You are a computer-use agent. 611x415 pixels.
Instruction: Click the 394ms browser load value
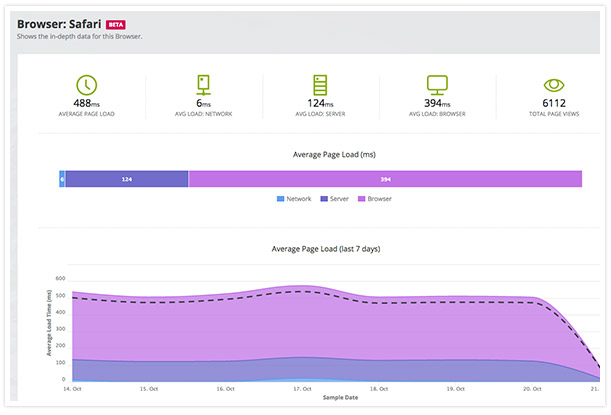[437, 103]
